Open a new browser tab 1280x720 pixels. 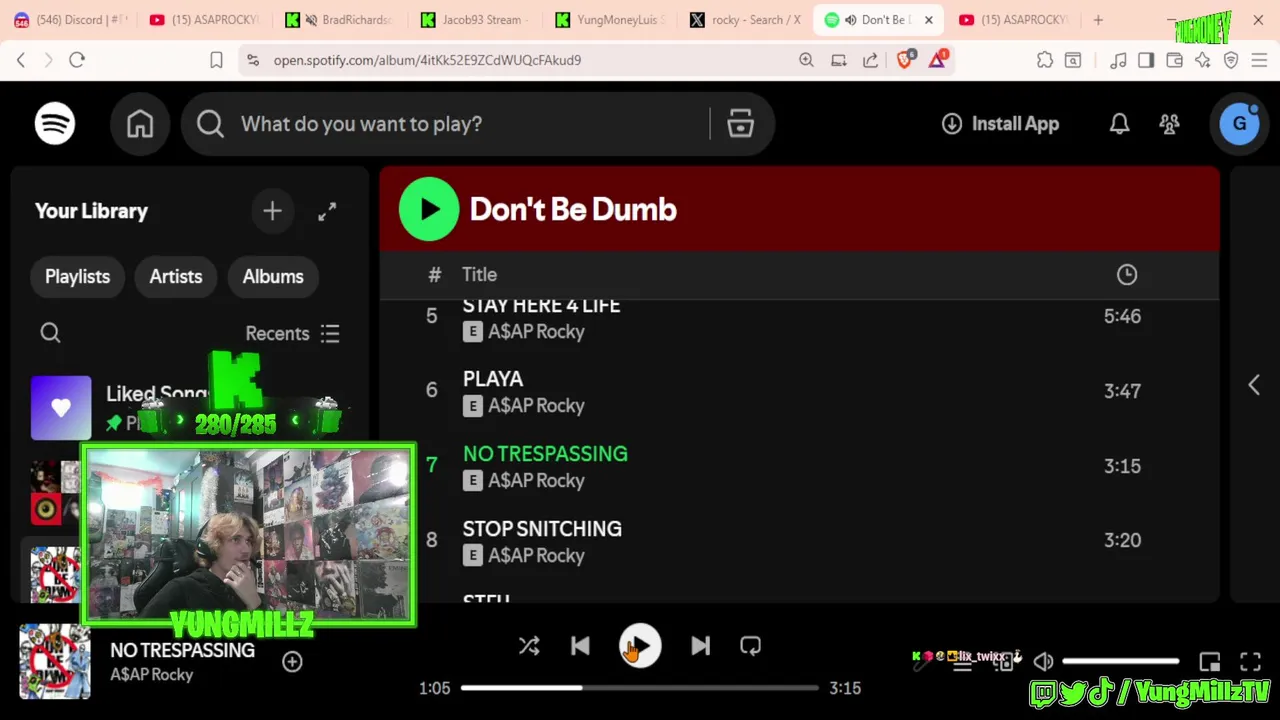[1098, 20]
